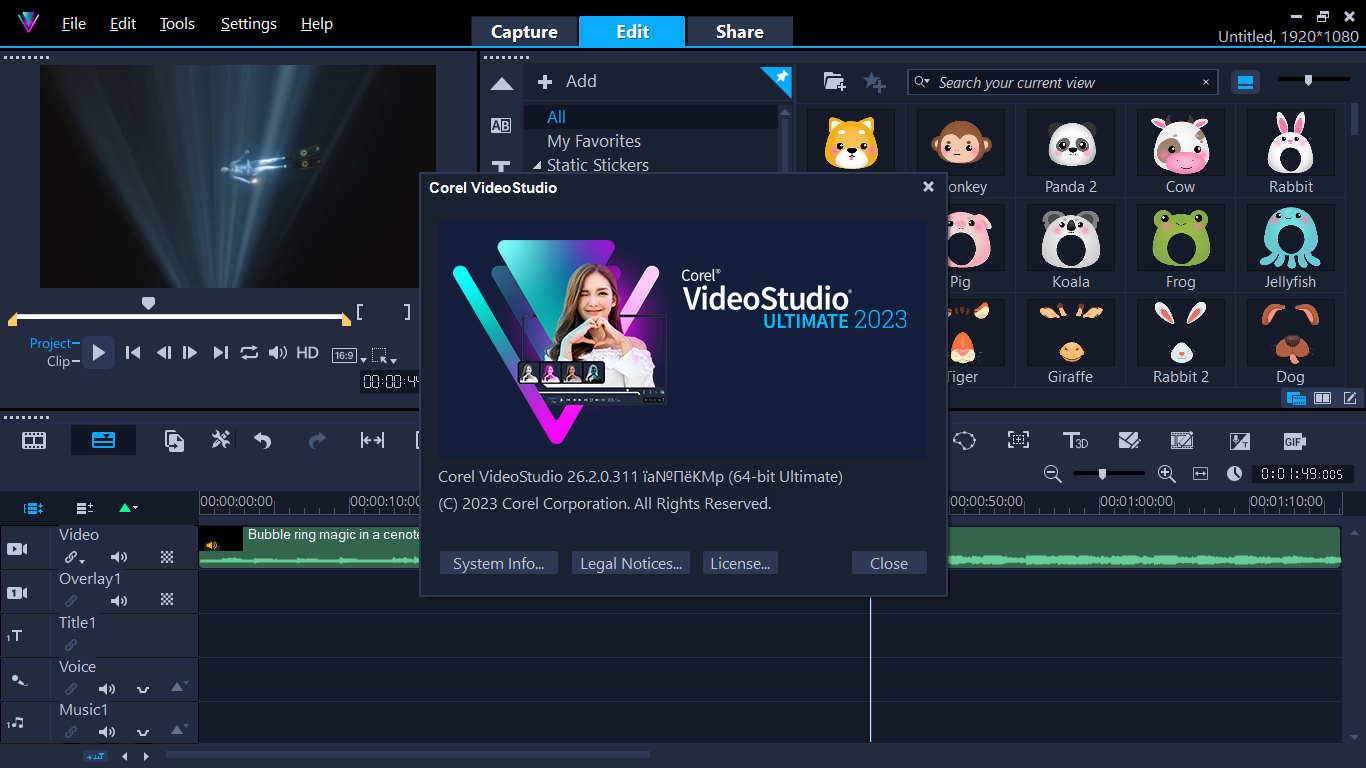The height and width of the screenshot is (768, 1366).
Task: Click the License... button in dialog
Action: click(x=740, y=563)
